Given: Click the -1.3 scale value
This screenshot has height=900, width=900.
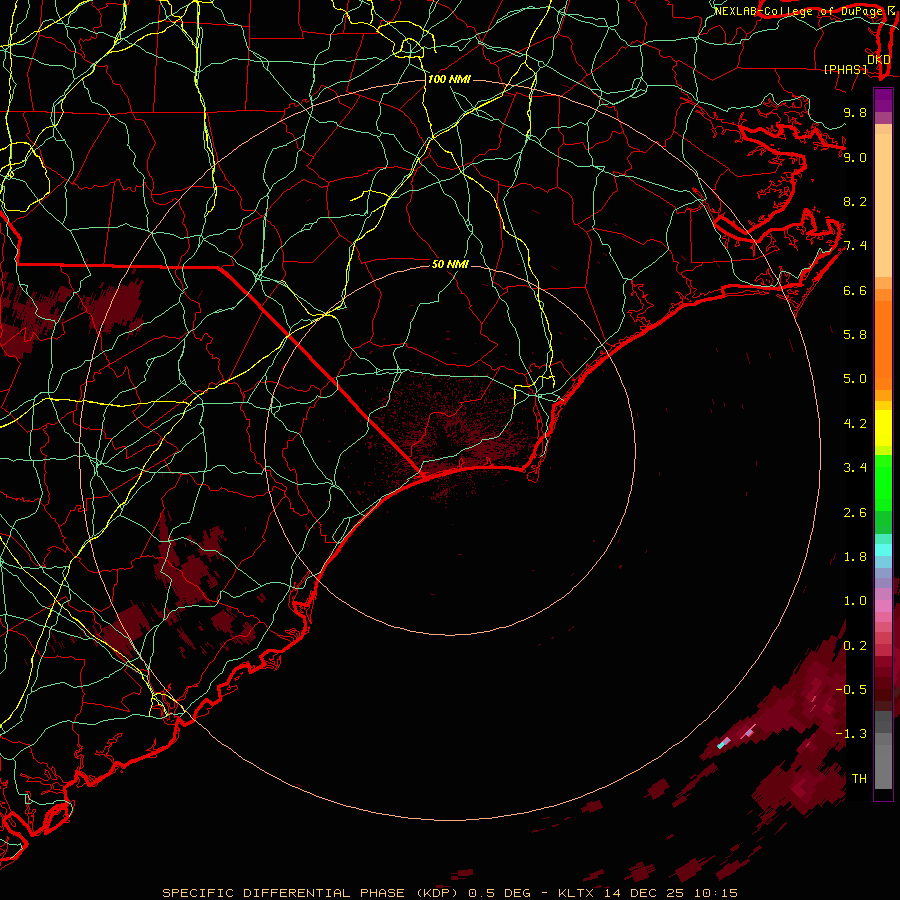Looking at the screenshot, I should click(x=851, y=734).
